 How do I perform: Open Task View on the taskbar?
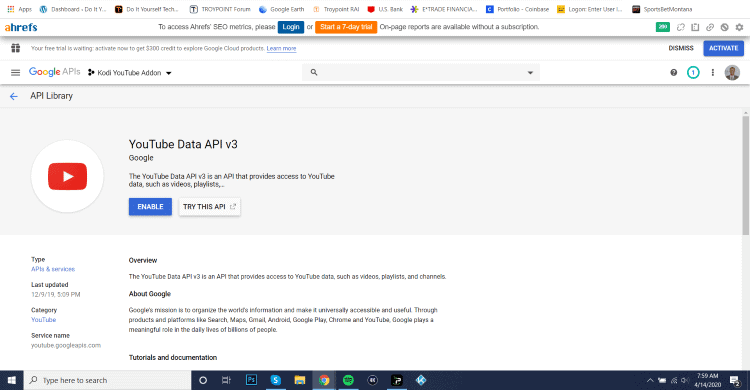coord(226,380)
